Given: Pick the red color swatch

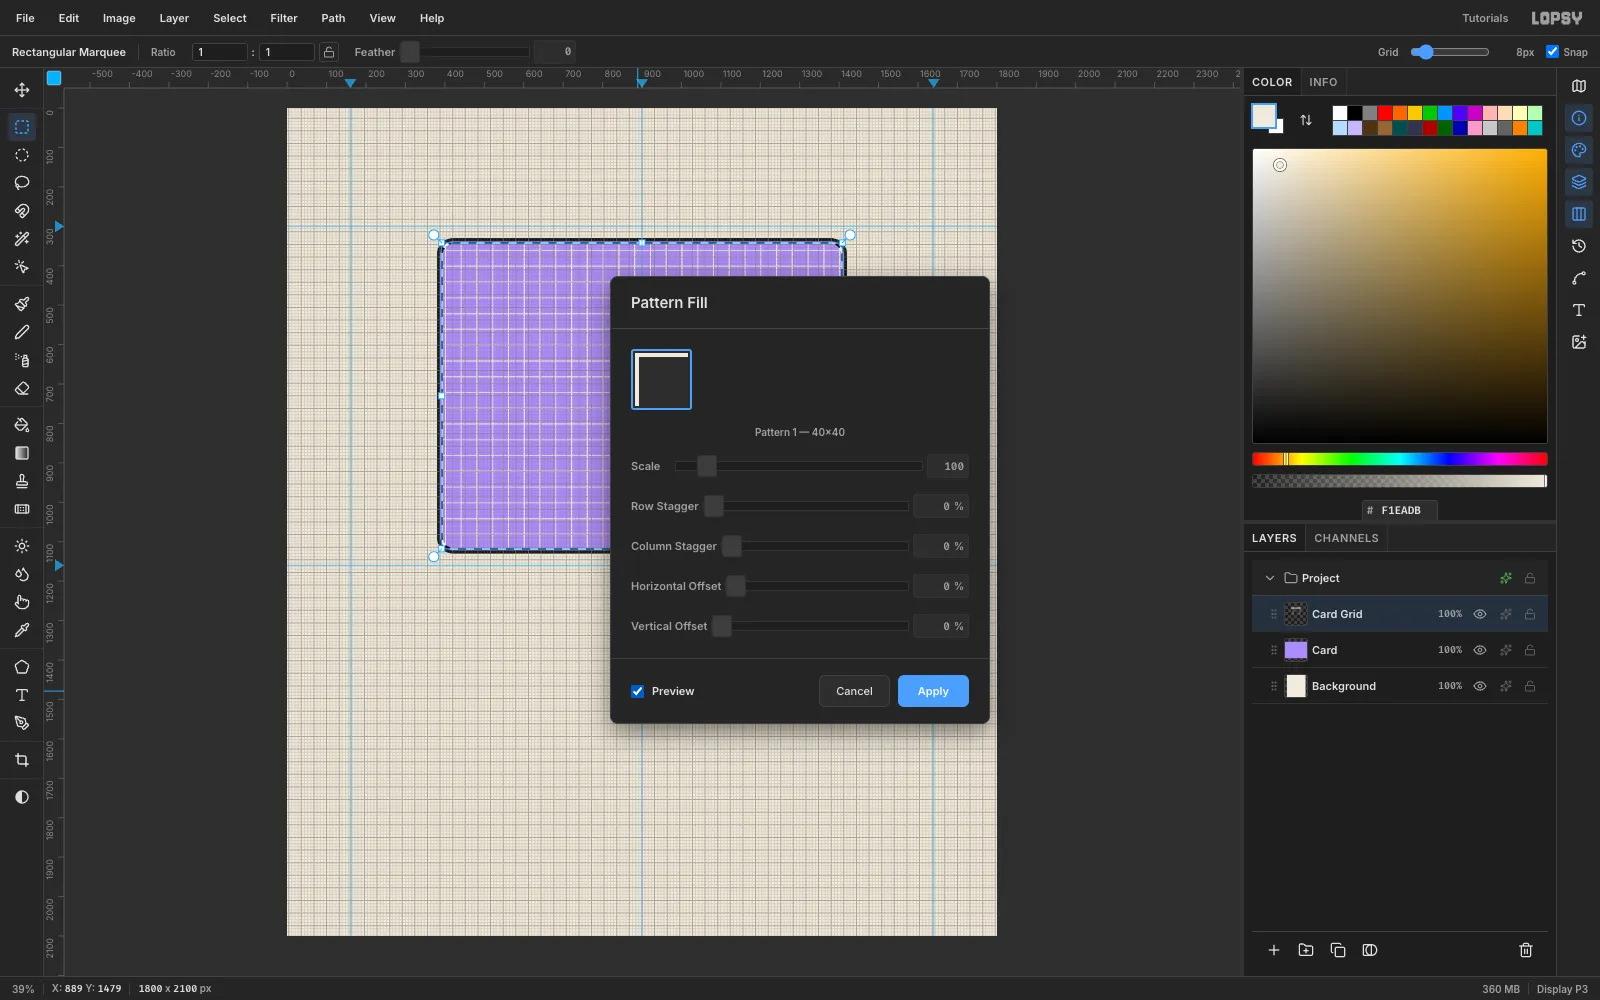Looking at the screenshot, I should tap(1385, 113).
